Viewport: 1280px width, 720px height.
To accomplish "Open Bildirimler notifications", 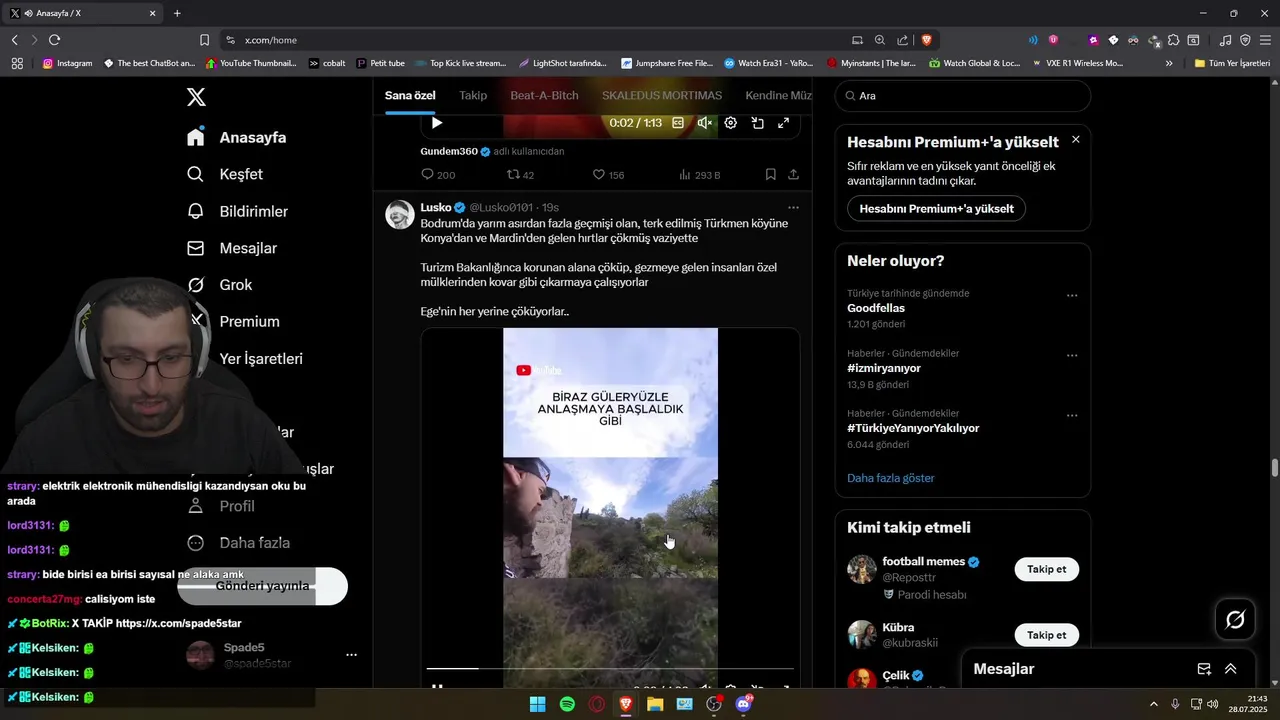I will 237,211.
